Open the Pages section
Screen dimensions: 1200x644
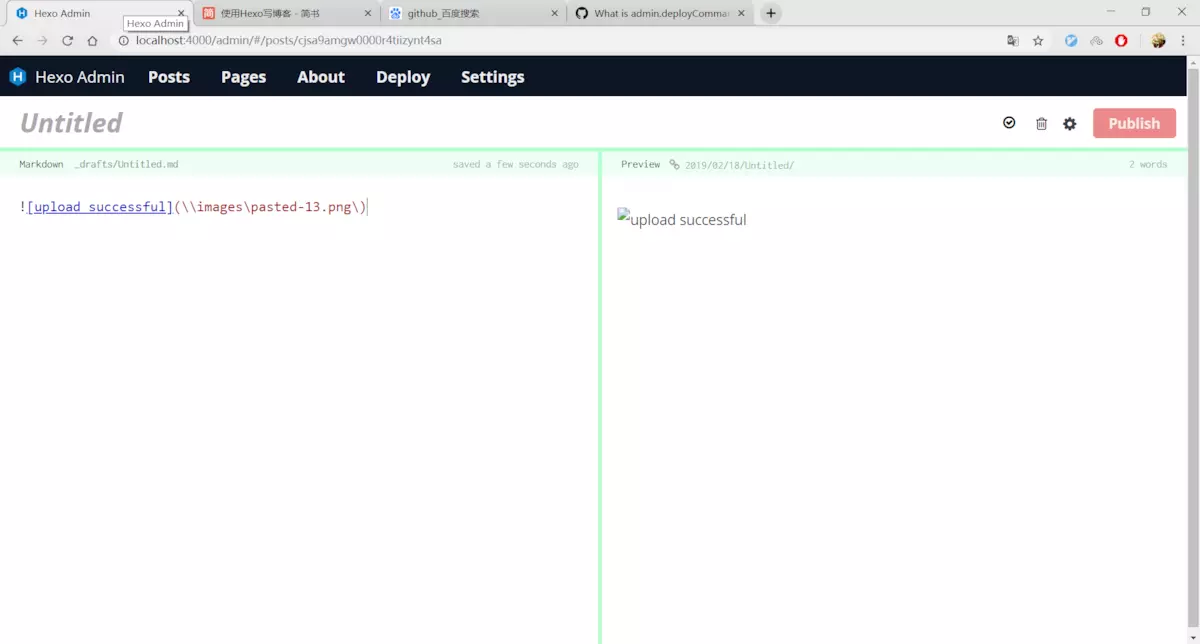click(x=244, y=77)
